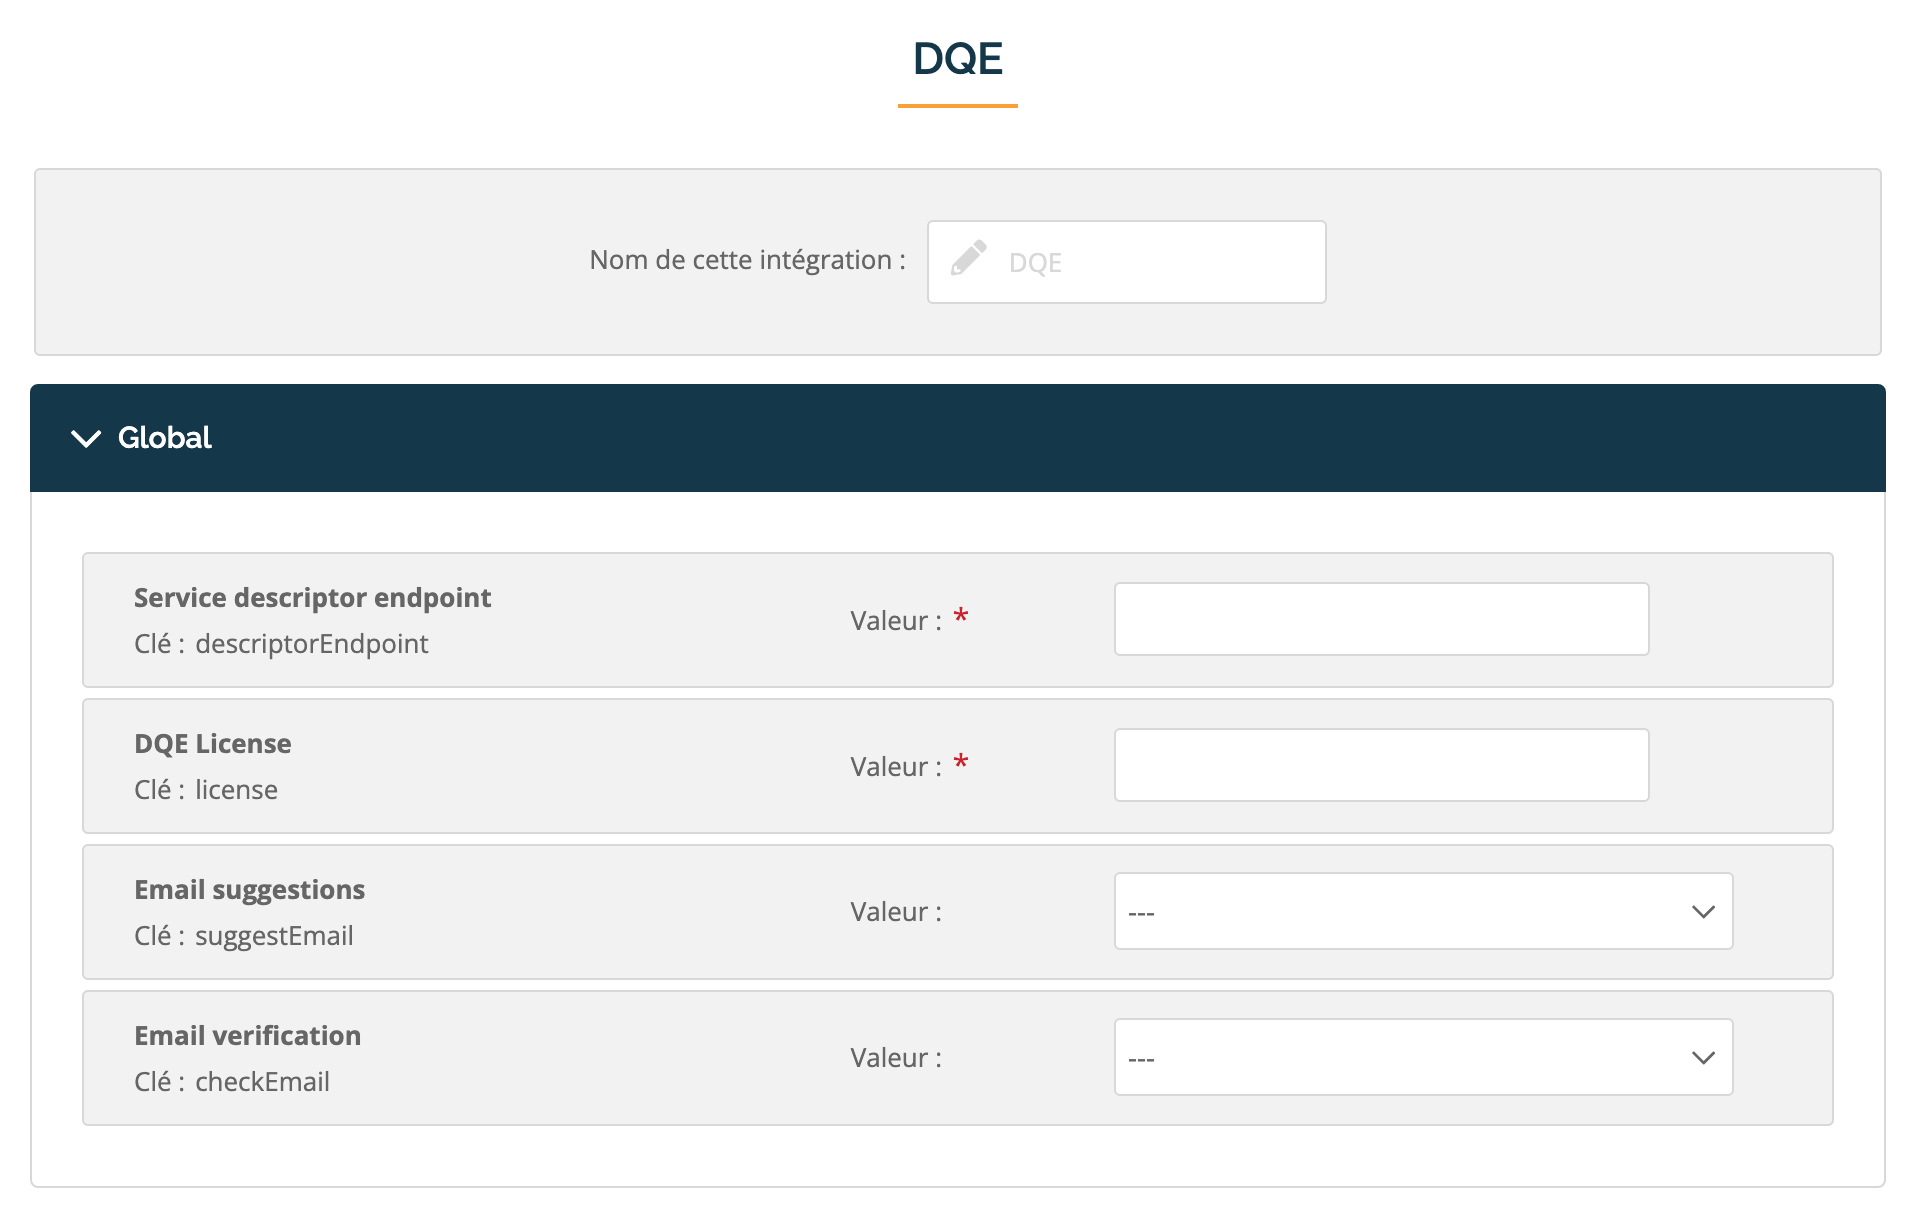Click the Valeur label in descriptorEndpoint row
1914x1222 pixels.
pos(896,621)
